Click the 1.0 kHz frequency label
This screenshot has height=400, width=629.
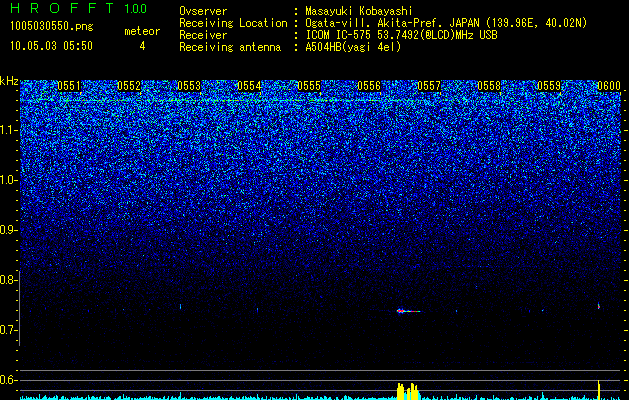click(8, 180)
